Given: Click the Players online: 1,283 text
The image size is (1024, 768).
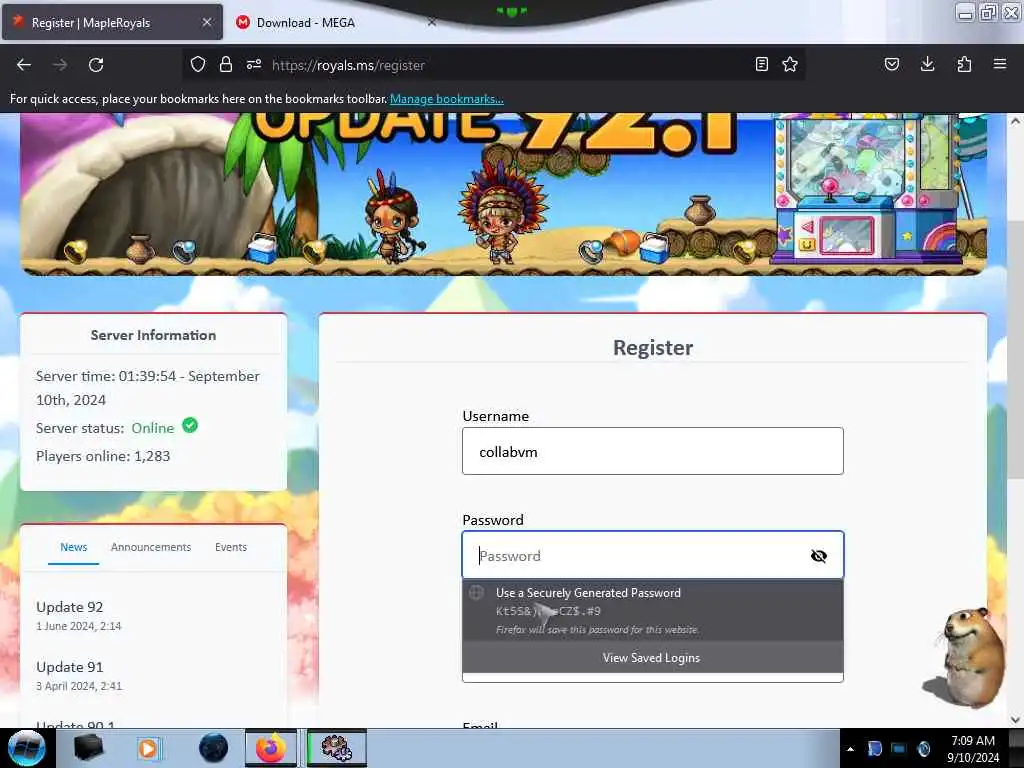Looking at the screenshot, I should click(x=103, y=456).
